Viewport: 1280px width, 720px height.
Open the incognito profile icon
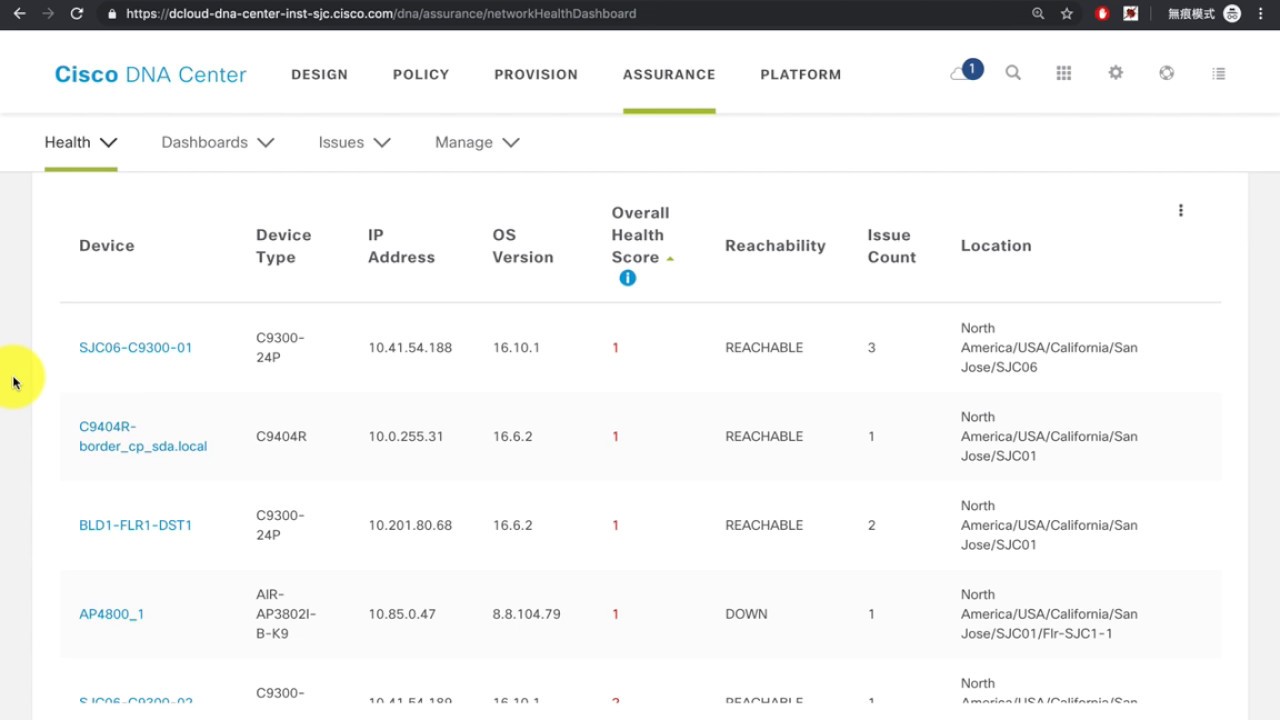1233,14
